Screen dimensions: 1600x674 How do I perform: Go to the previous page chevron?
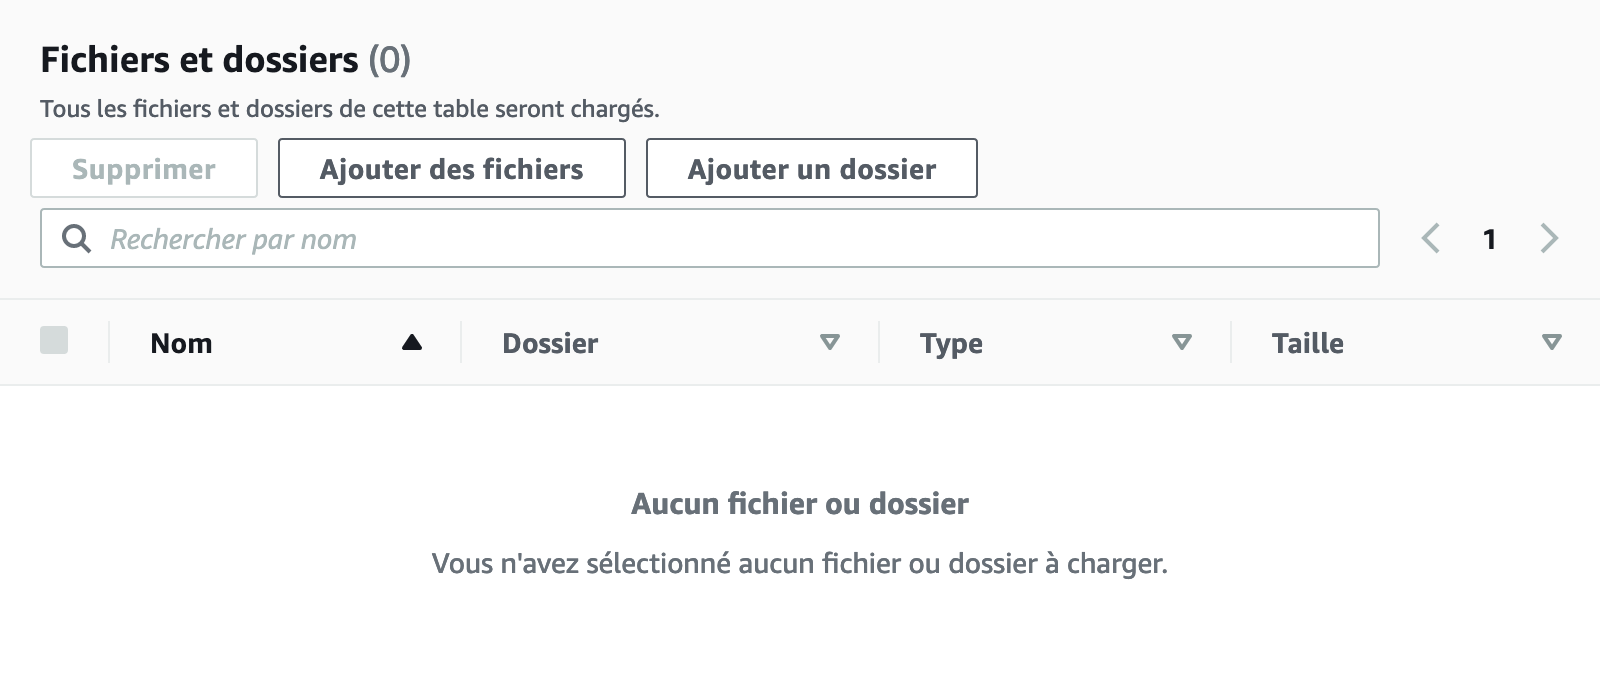point(1431,238)
